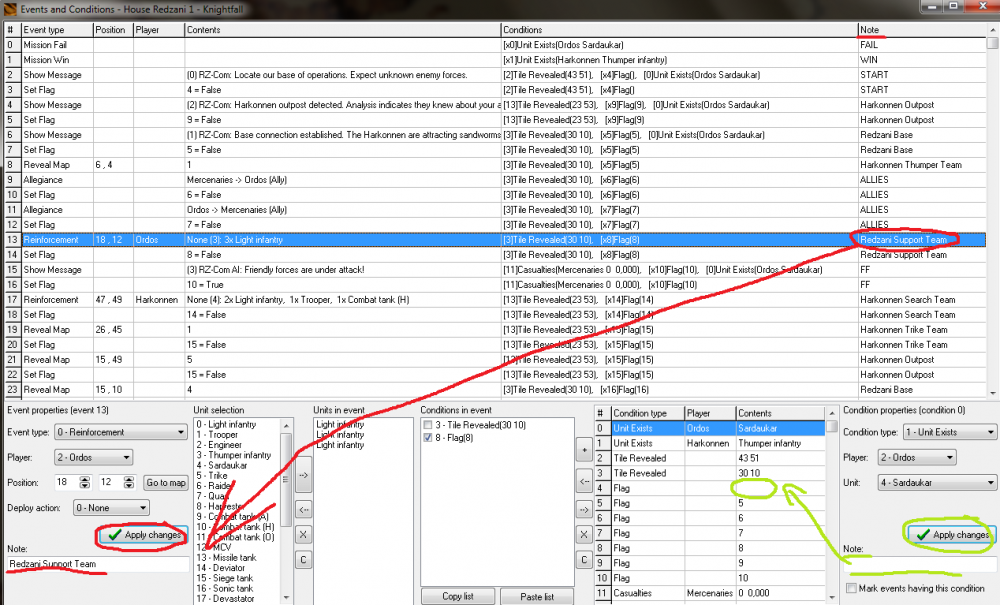Click the '-->' add-unit button beside Unit selection
The width and height of the screenshot is (1000, 605).
[x=303, y=476]
